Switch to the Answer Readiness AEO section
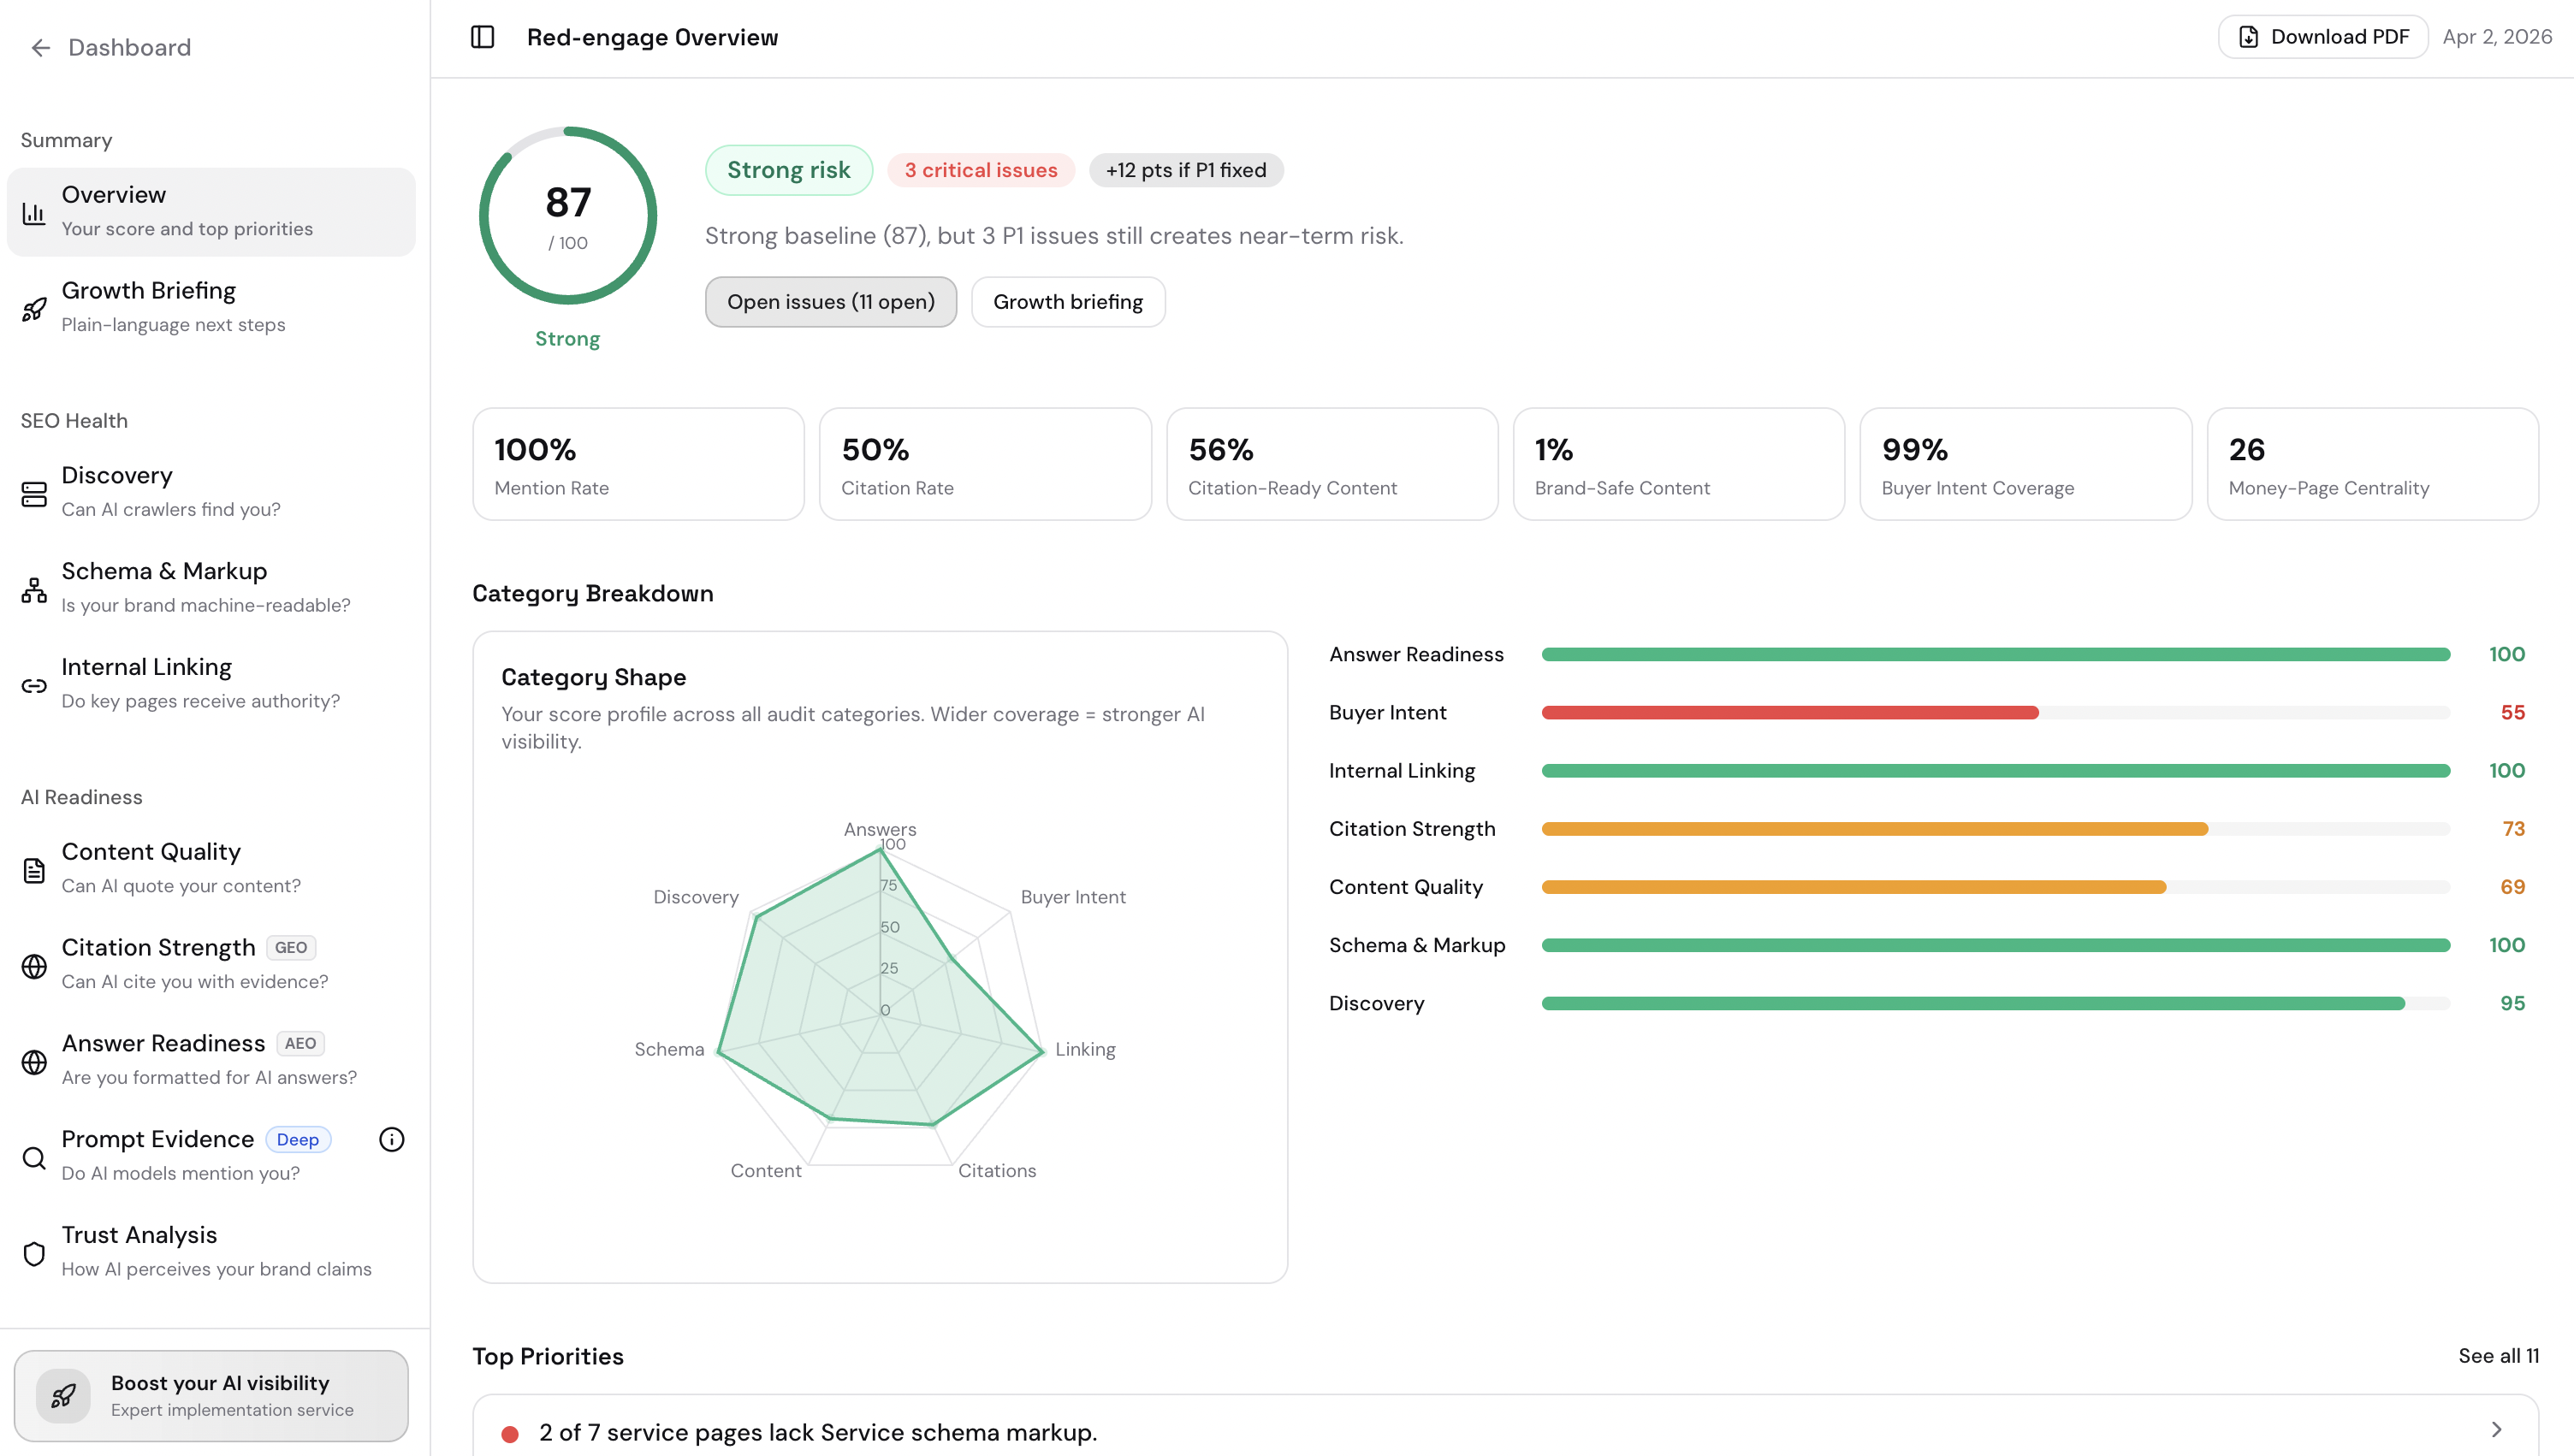2574x1456 pixels. pyautogui.click(x=163, y=1043)
